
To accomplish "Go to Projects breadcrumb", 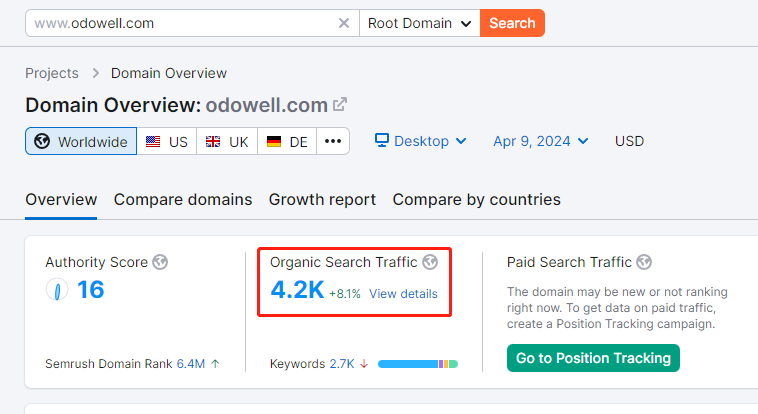I will 52,73.
